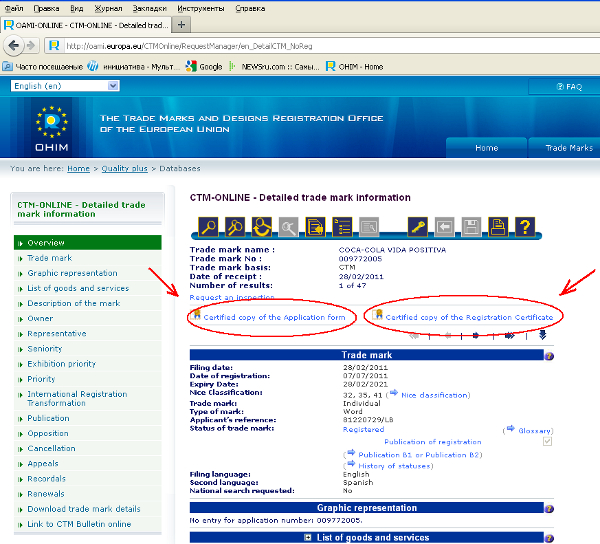Open Certified copy of the Application form
The image size is (600, 544).
(x=273, y=317)
